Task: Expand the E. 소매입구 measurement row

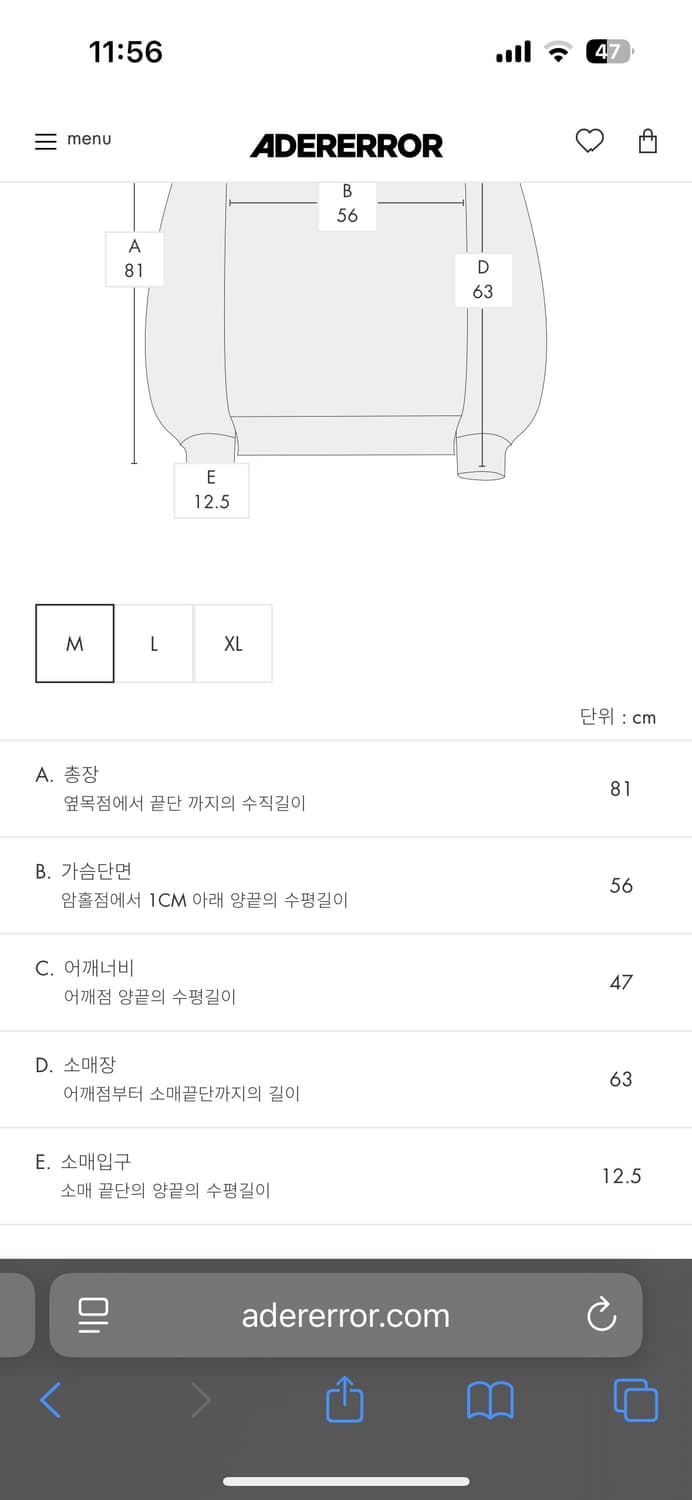Action: coord(346,1175)
